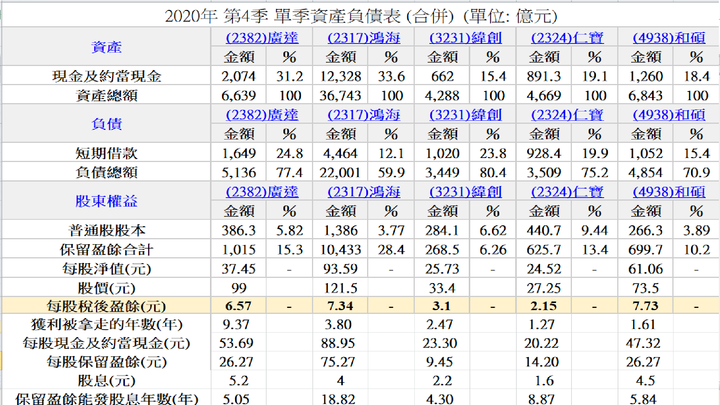Image resolution: width=720 pixels, height=405 pixels.
Task: Select cell with value 268.5
Action: pyautogui.click(x=442, y=250)
